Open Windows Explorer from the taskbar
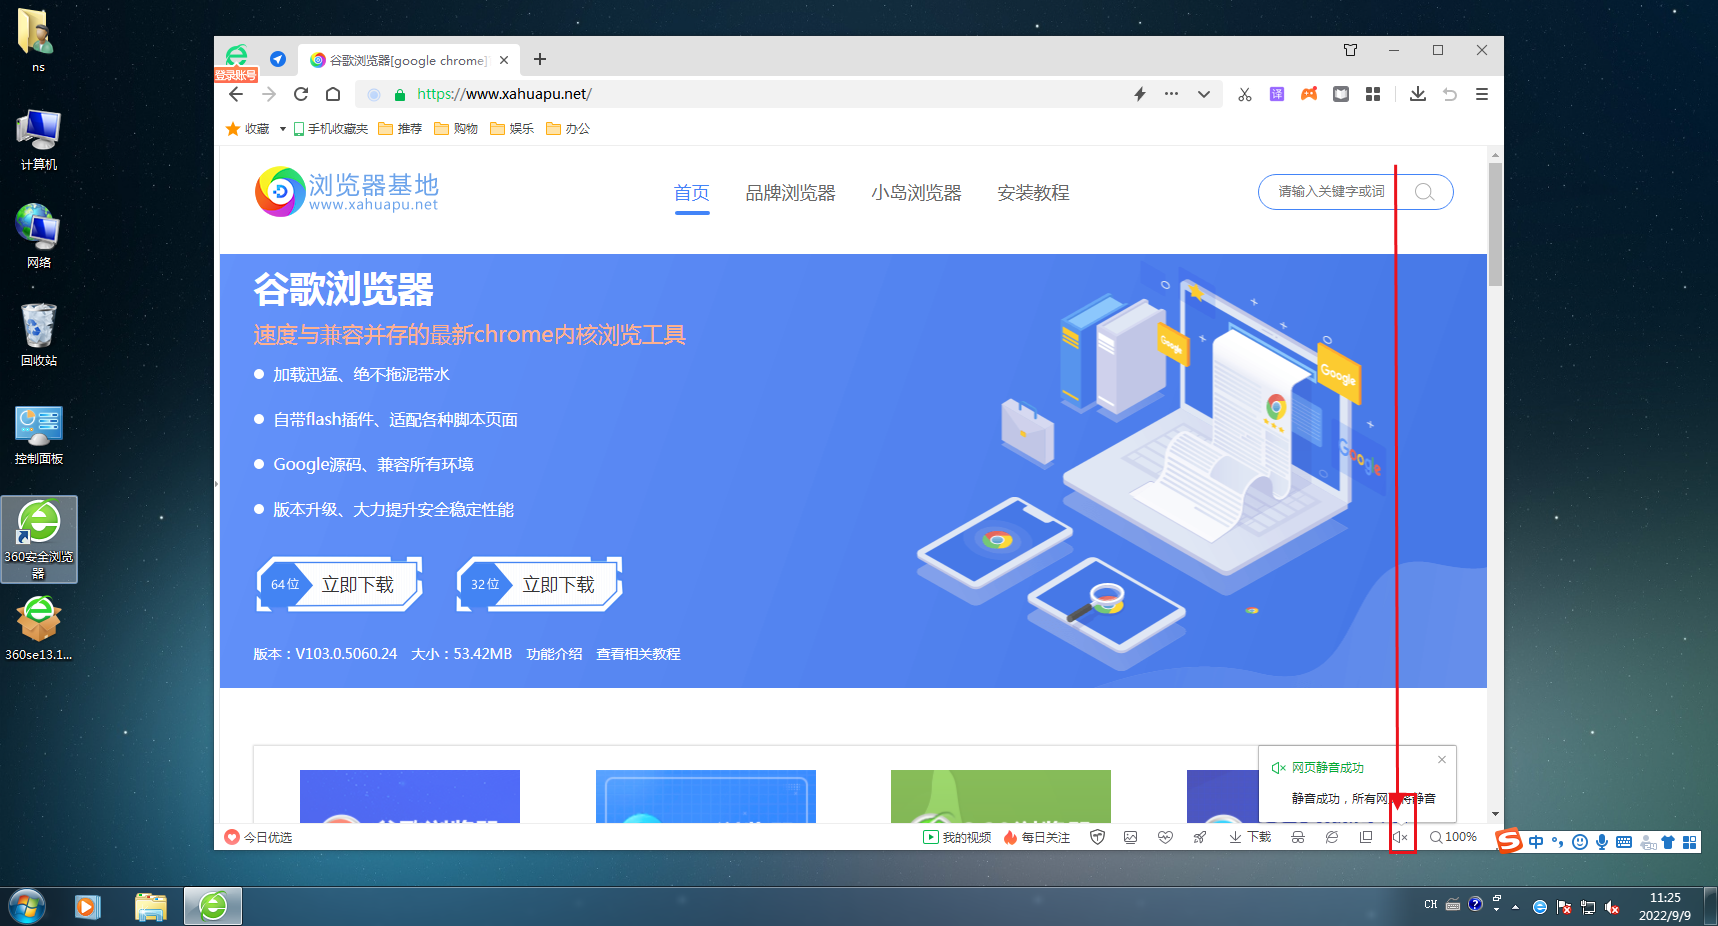Viewport: 1718px width, 926px height. click(x=151, y=907)
